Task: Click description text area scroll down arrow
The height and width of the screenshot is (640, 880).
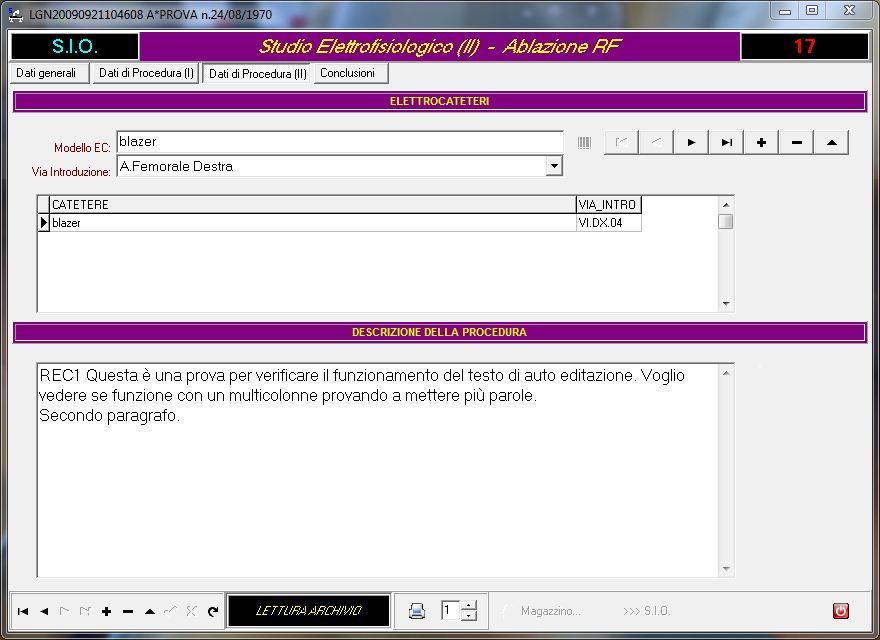Action: click(726, 569)
